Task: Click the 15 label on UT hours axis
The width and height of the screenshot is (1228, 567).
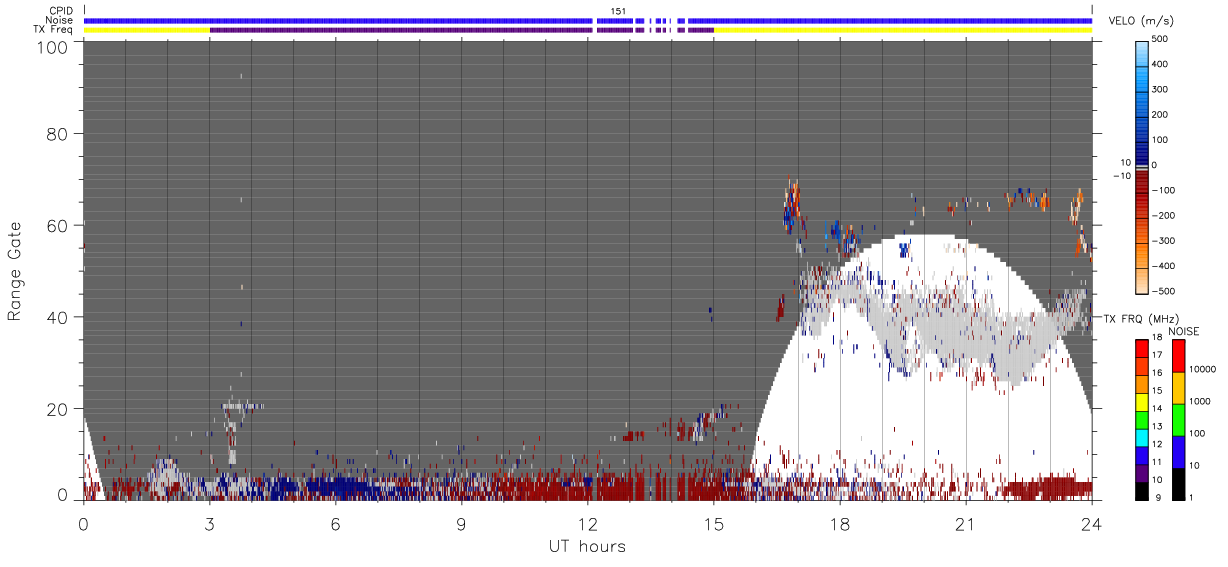Action: [x=714, y=523]
